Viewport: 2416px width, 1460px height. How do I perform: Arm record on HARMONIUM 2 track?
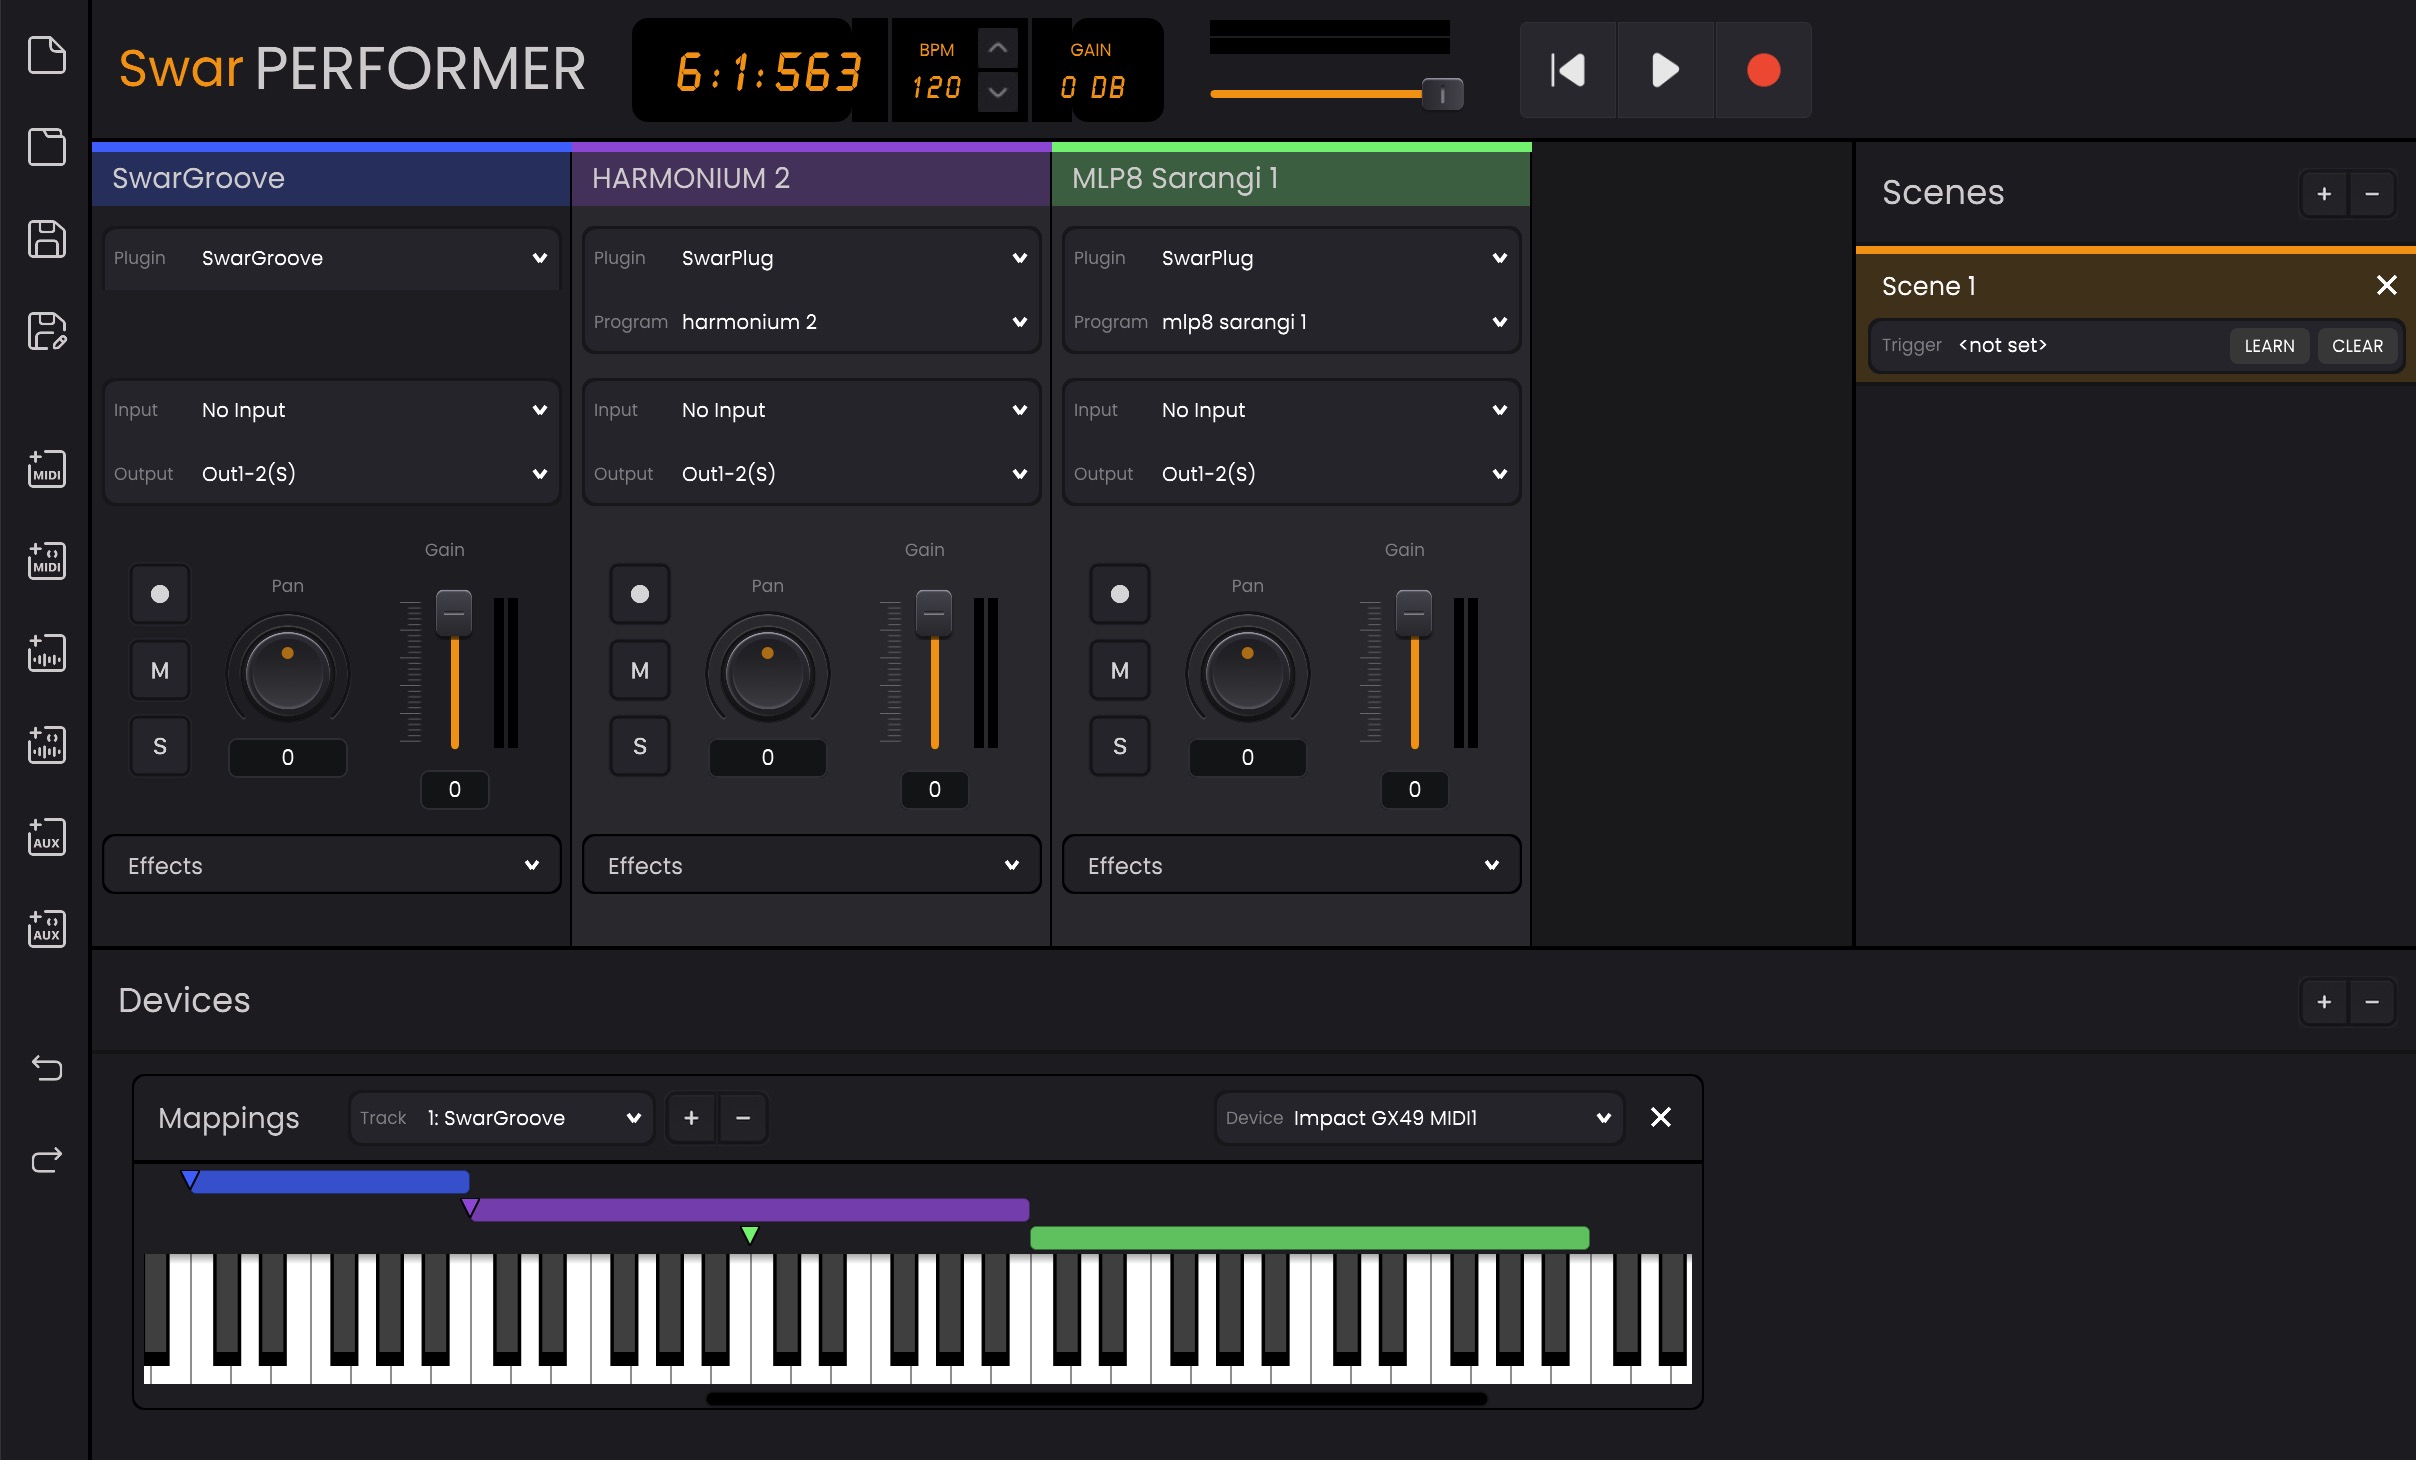point(640,594)
